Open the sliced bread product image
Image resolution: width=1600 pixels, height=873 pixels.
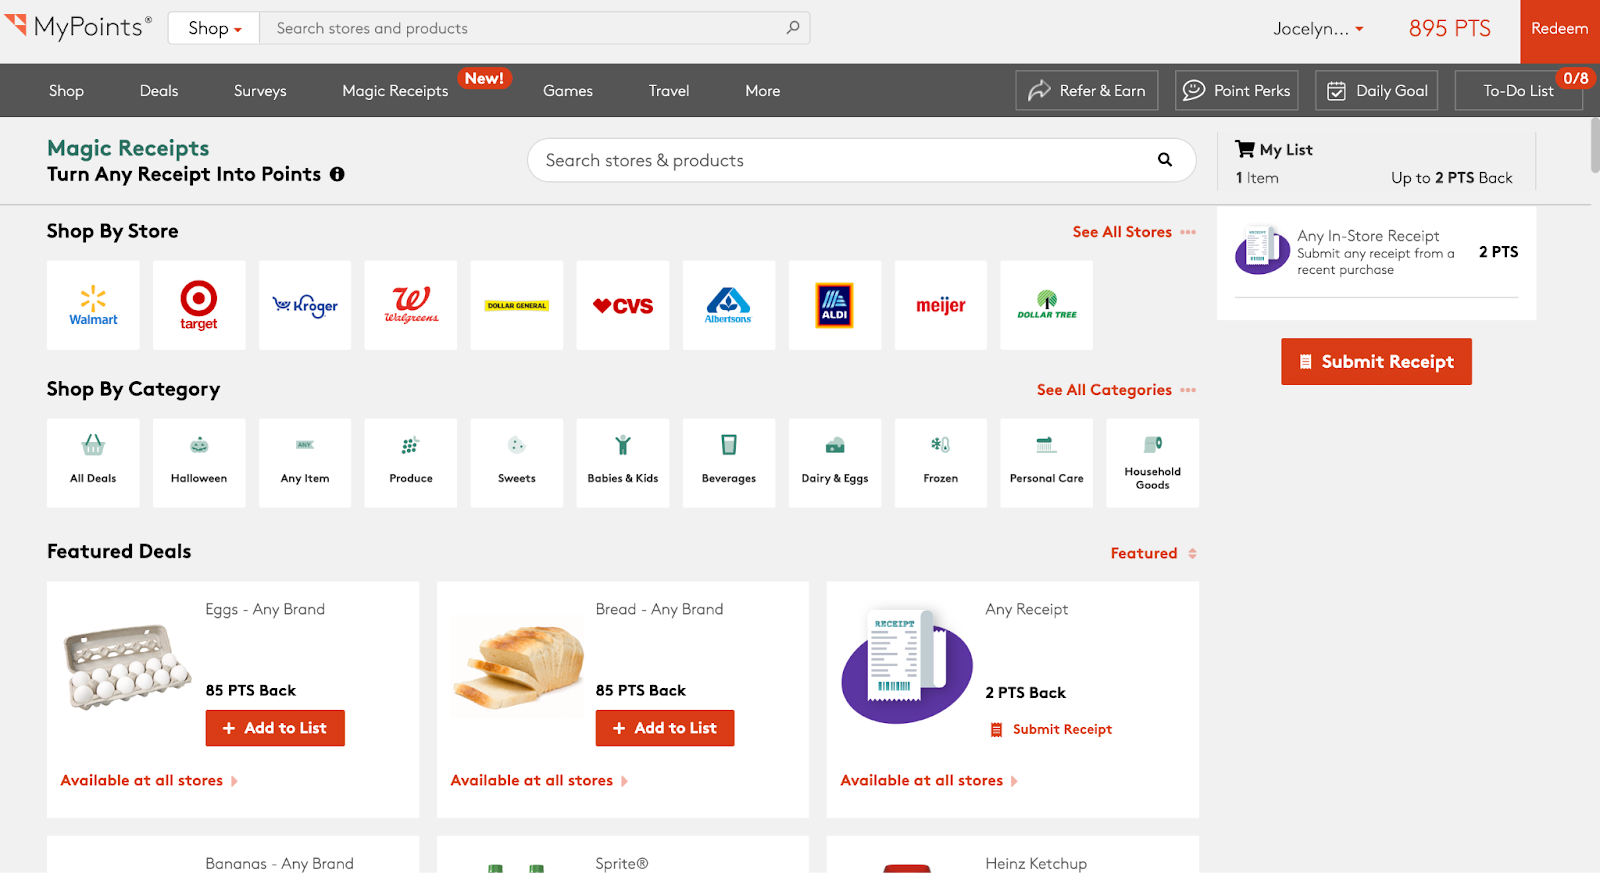(518, 666)
